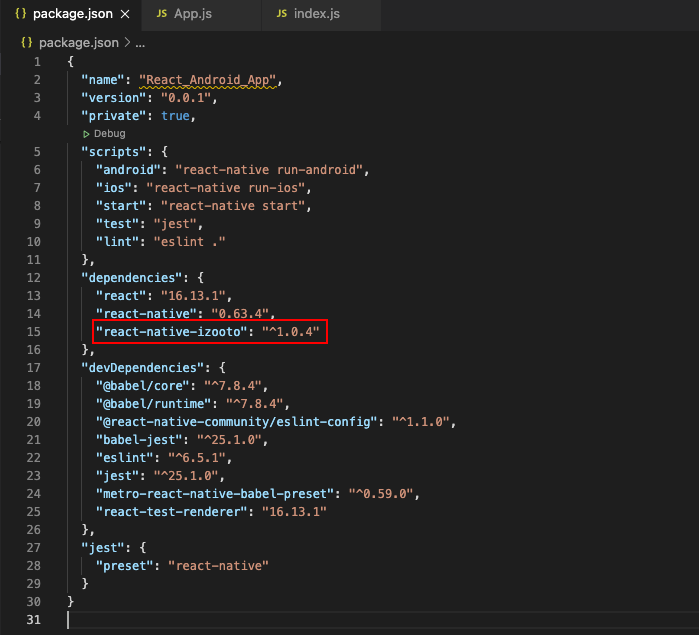Click the "eslint ." lint value

point(189,242)
